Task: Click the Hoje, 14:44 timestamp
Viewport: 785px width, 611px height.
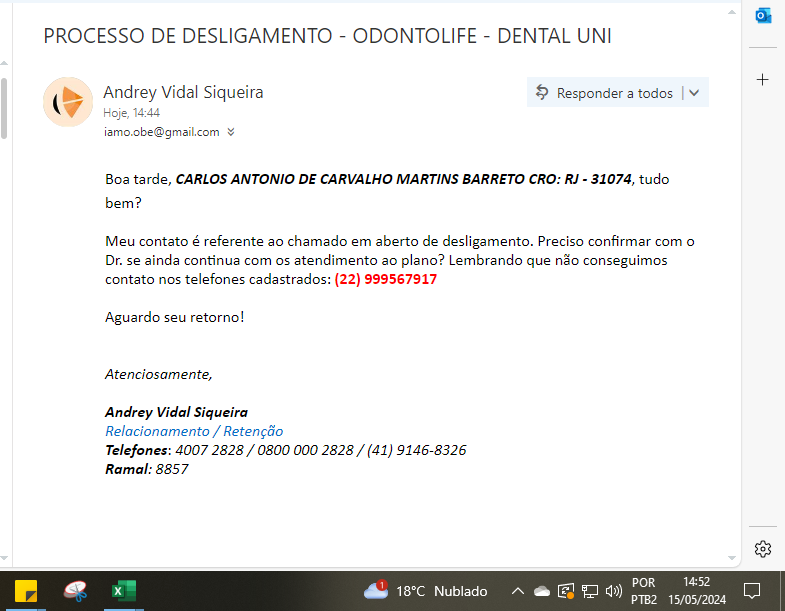Action: click(131, 113)
